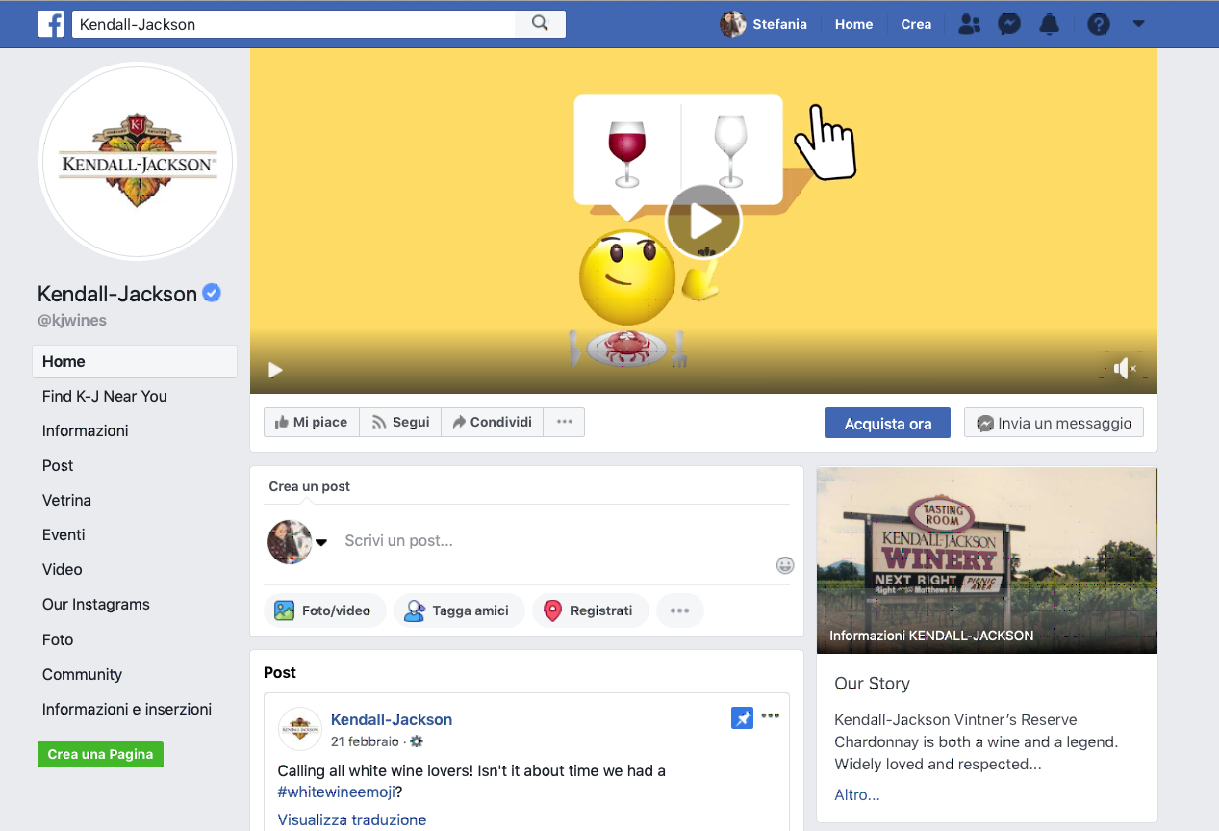1219x831 pixels.
Task: Open the Informazioni sidebar section
Action: (85, 431)
